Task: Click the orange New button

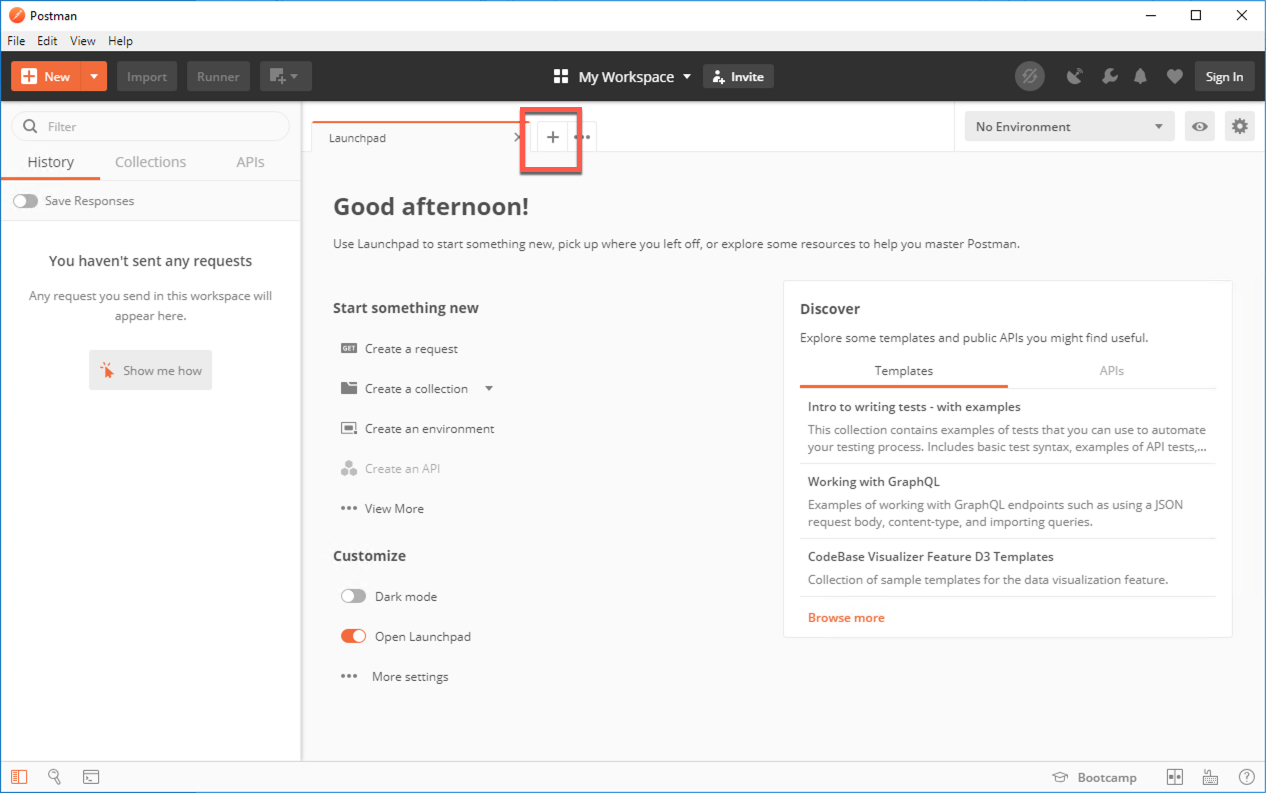Action: [x=45, y=77]
